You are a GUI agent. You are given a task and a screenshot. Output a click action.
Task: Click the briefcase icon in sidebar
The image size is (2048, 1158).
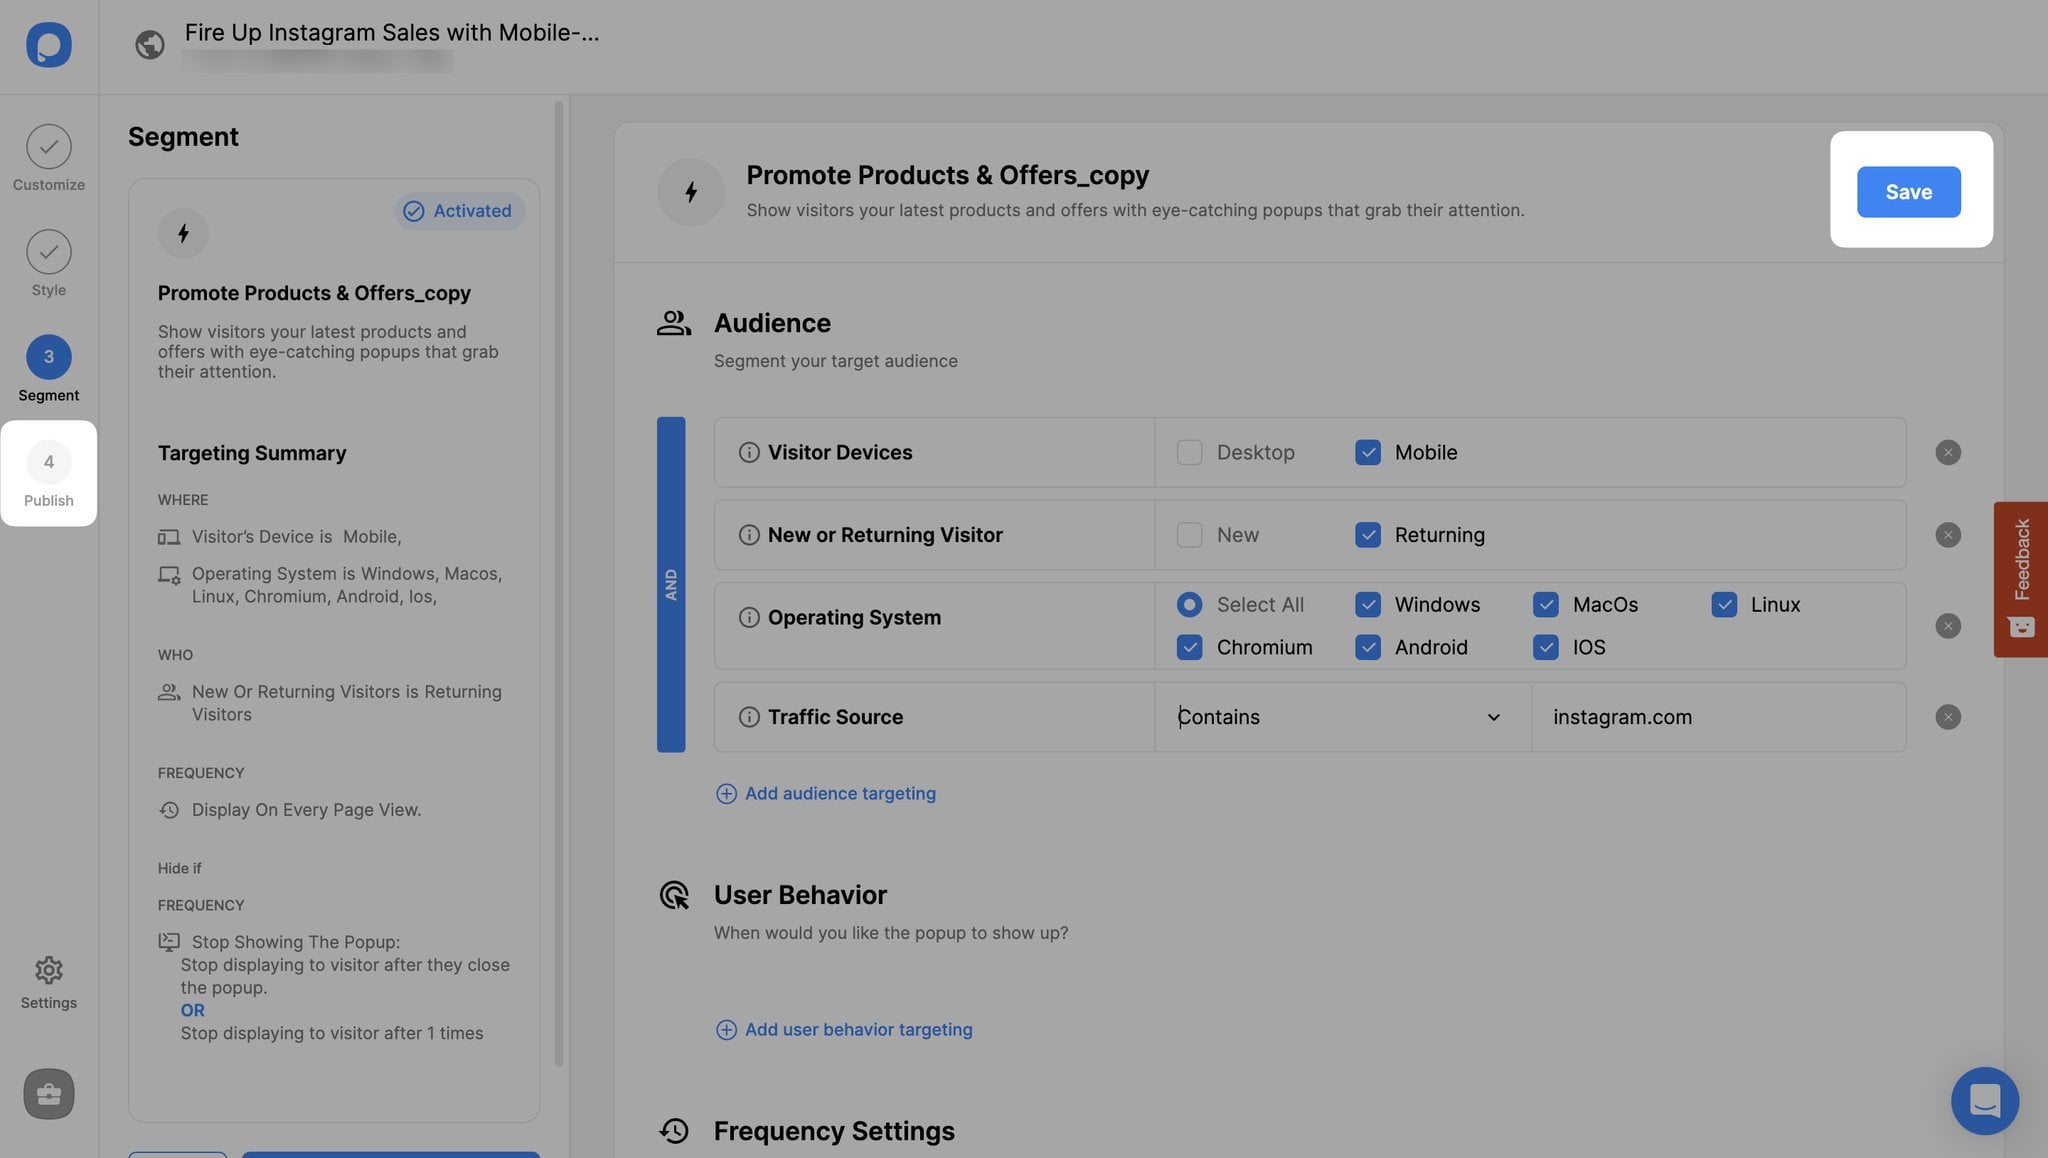[48, 1094]
